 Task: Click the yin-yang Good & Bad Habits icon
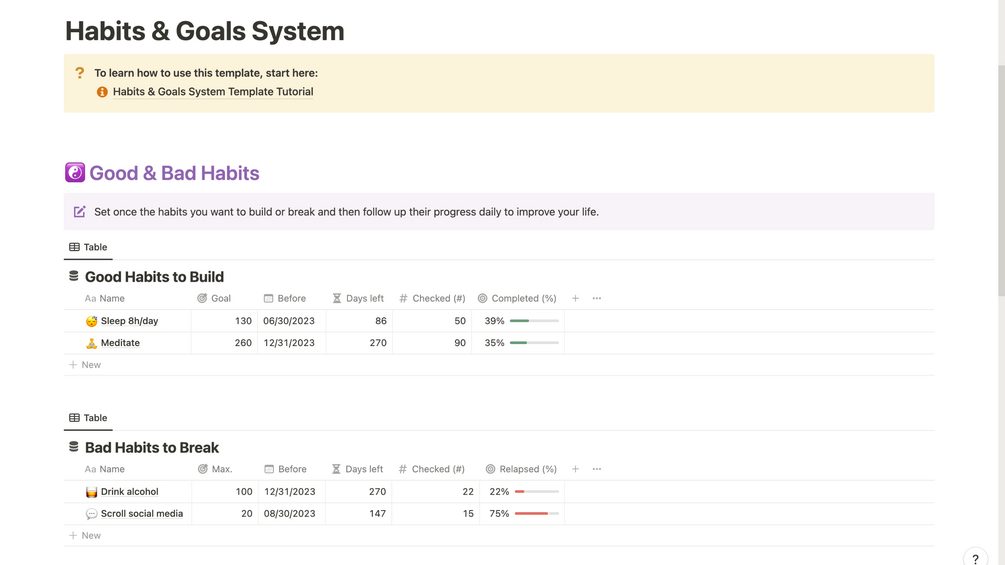pos(75,173)
